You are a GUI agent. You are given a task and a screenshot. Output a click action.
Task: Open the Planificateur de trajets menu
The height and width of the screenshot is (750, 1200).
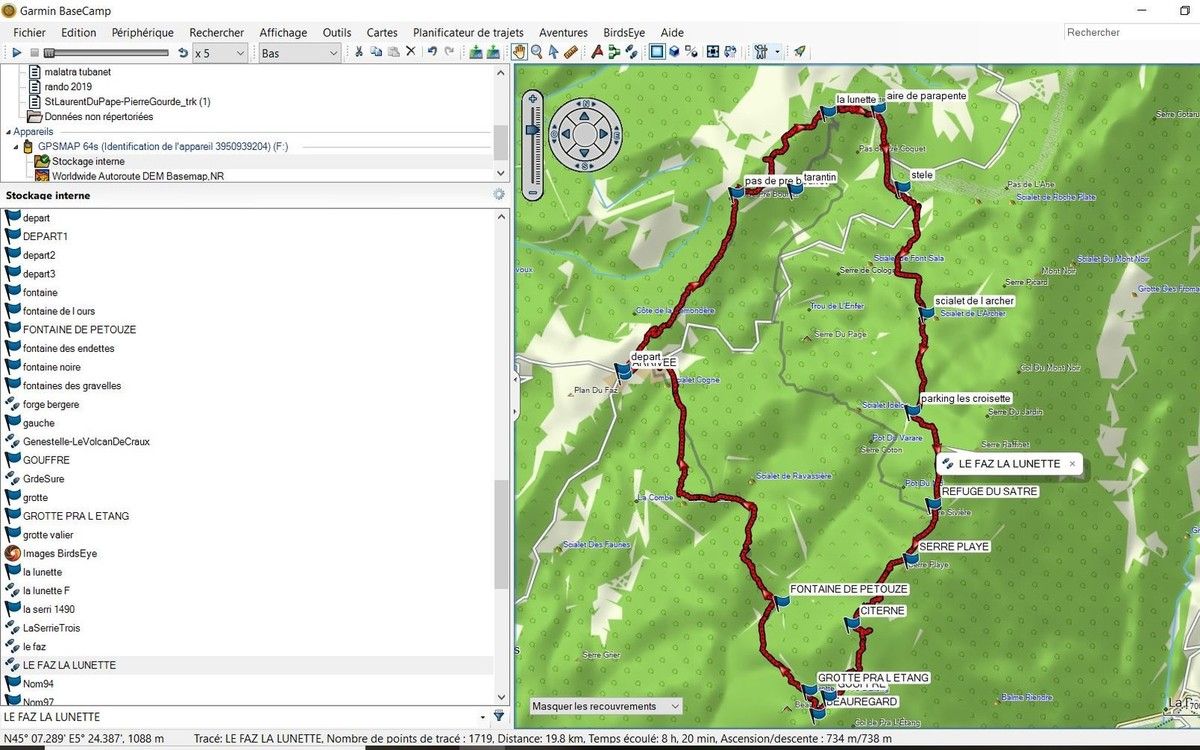point(468,32)
